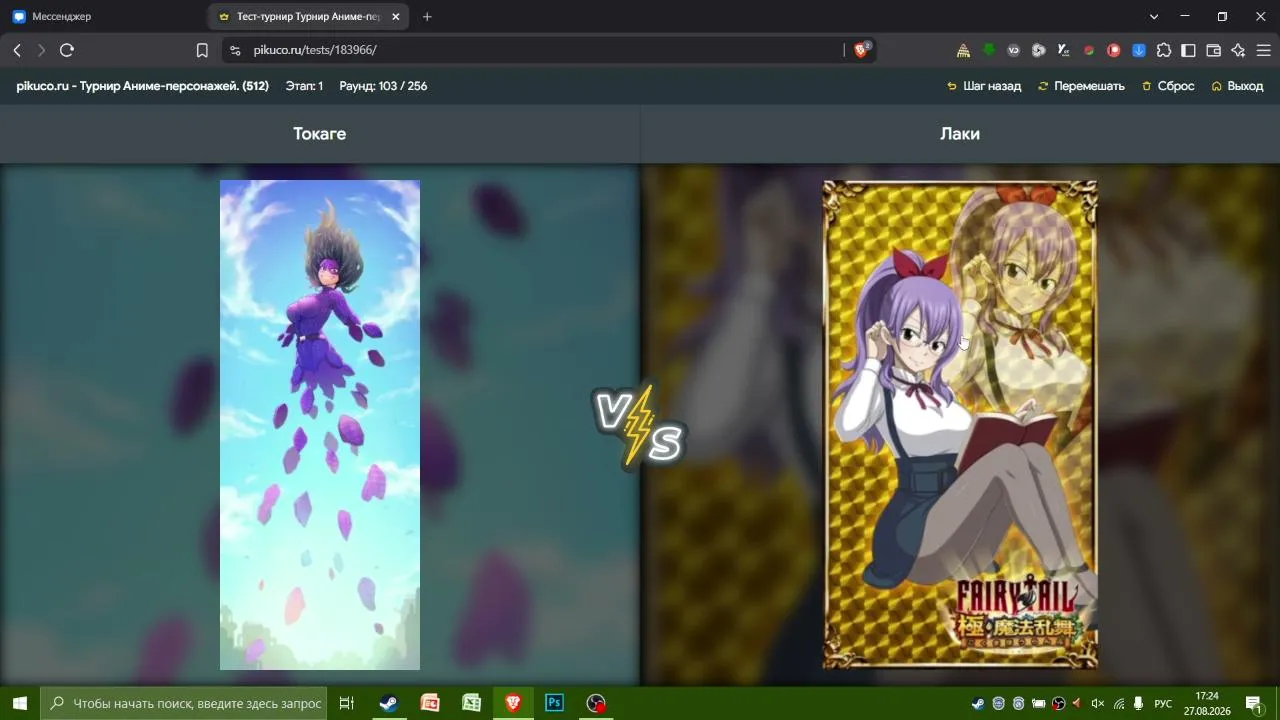Vote for Токаге by clicking its name header

coord(320,134)
